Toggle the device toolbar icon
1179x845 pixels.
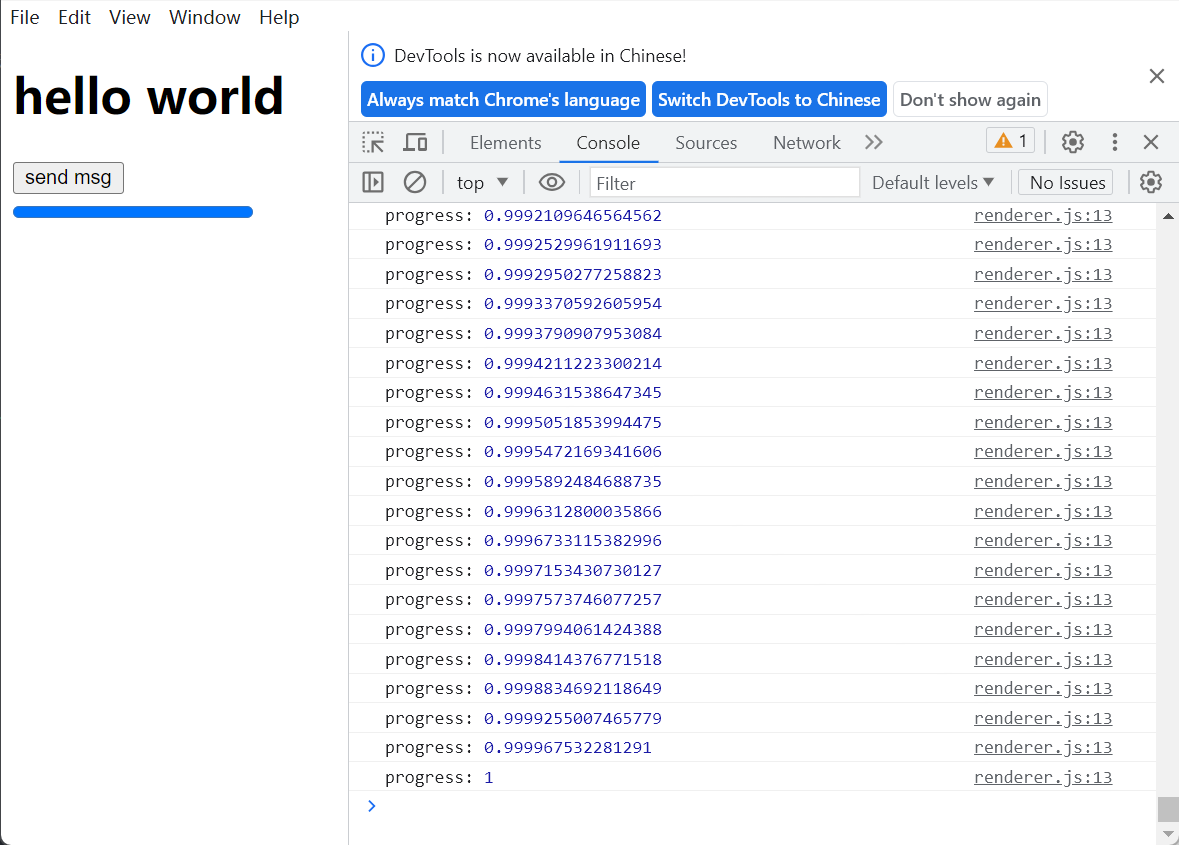tap(415, 142)
